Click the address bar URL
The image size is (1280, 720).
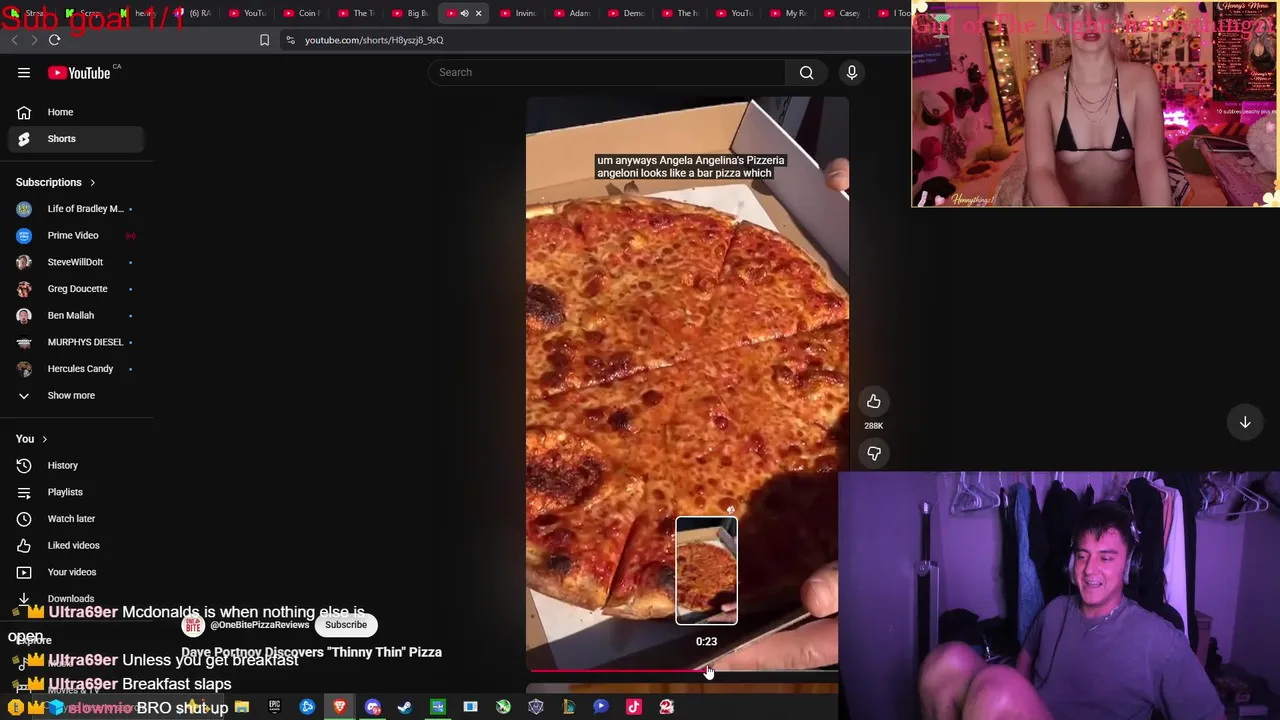point(374,40)
